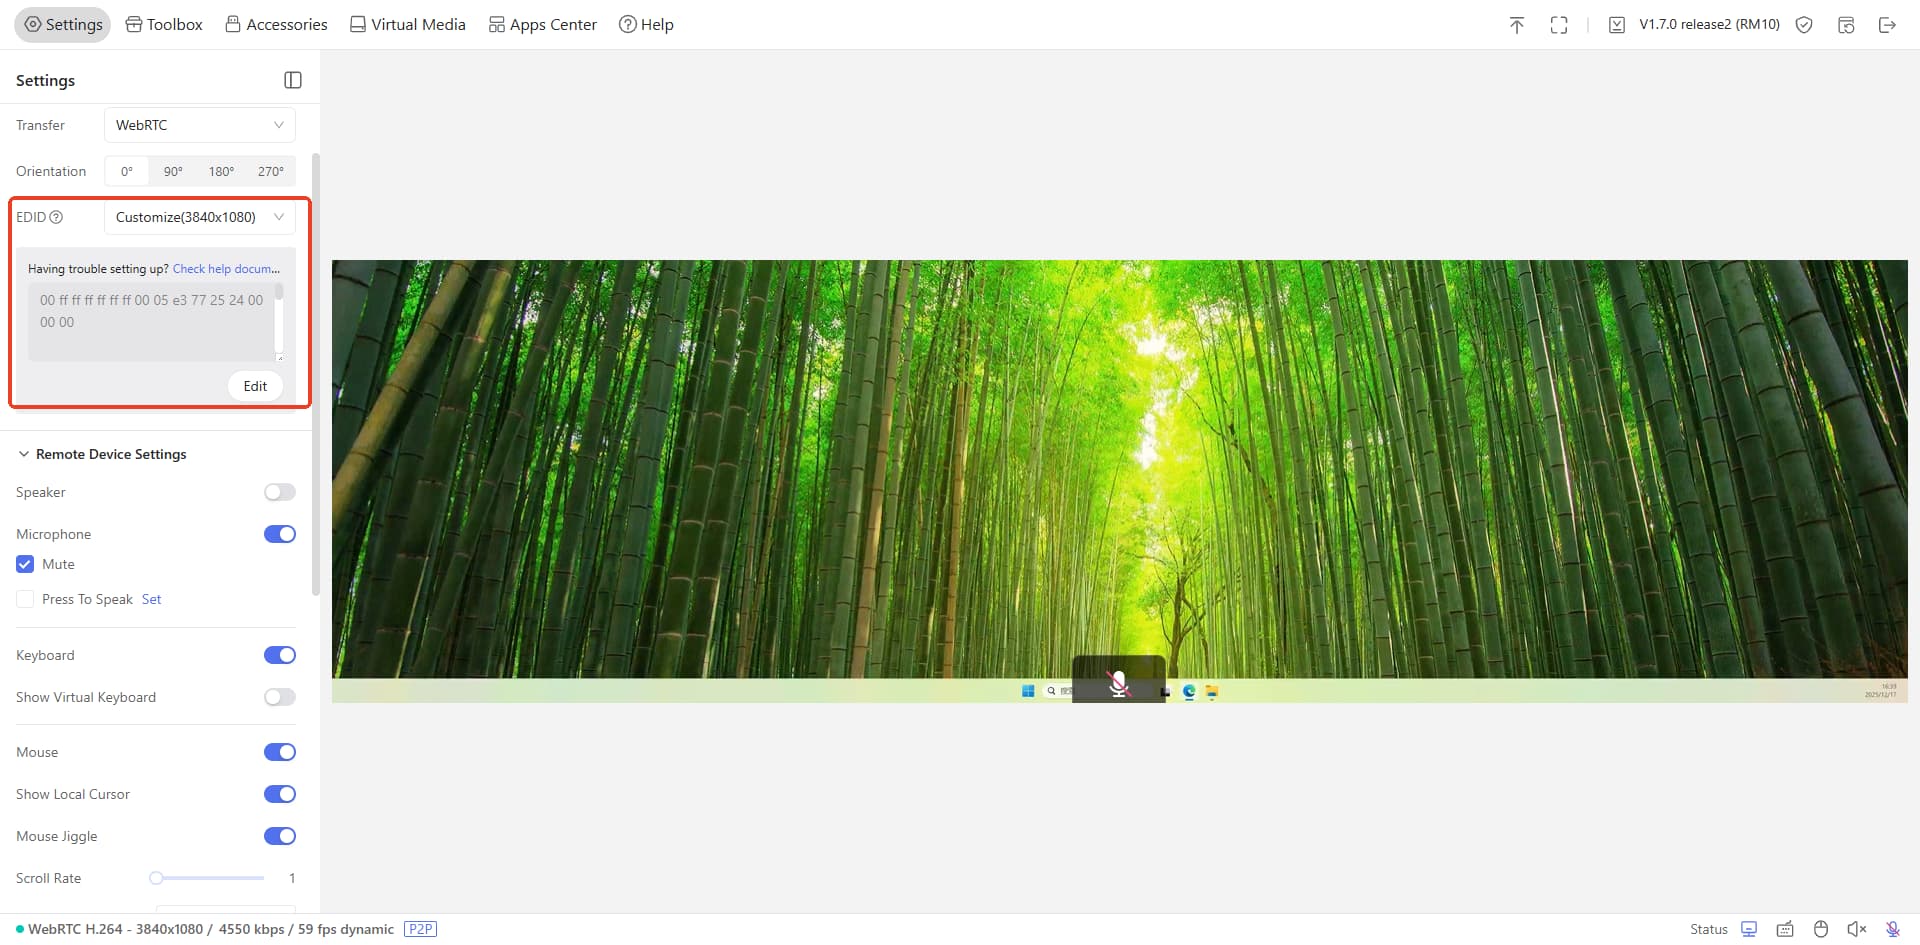This screenshot has height=945, width=1920.
Task: Click the fullscreen icon in top bar
Action: 1558,25
